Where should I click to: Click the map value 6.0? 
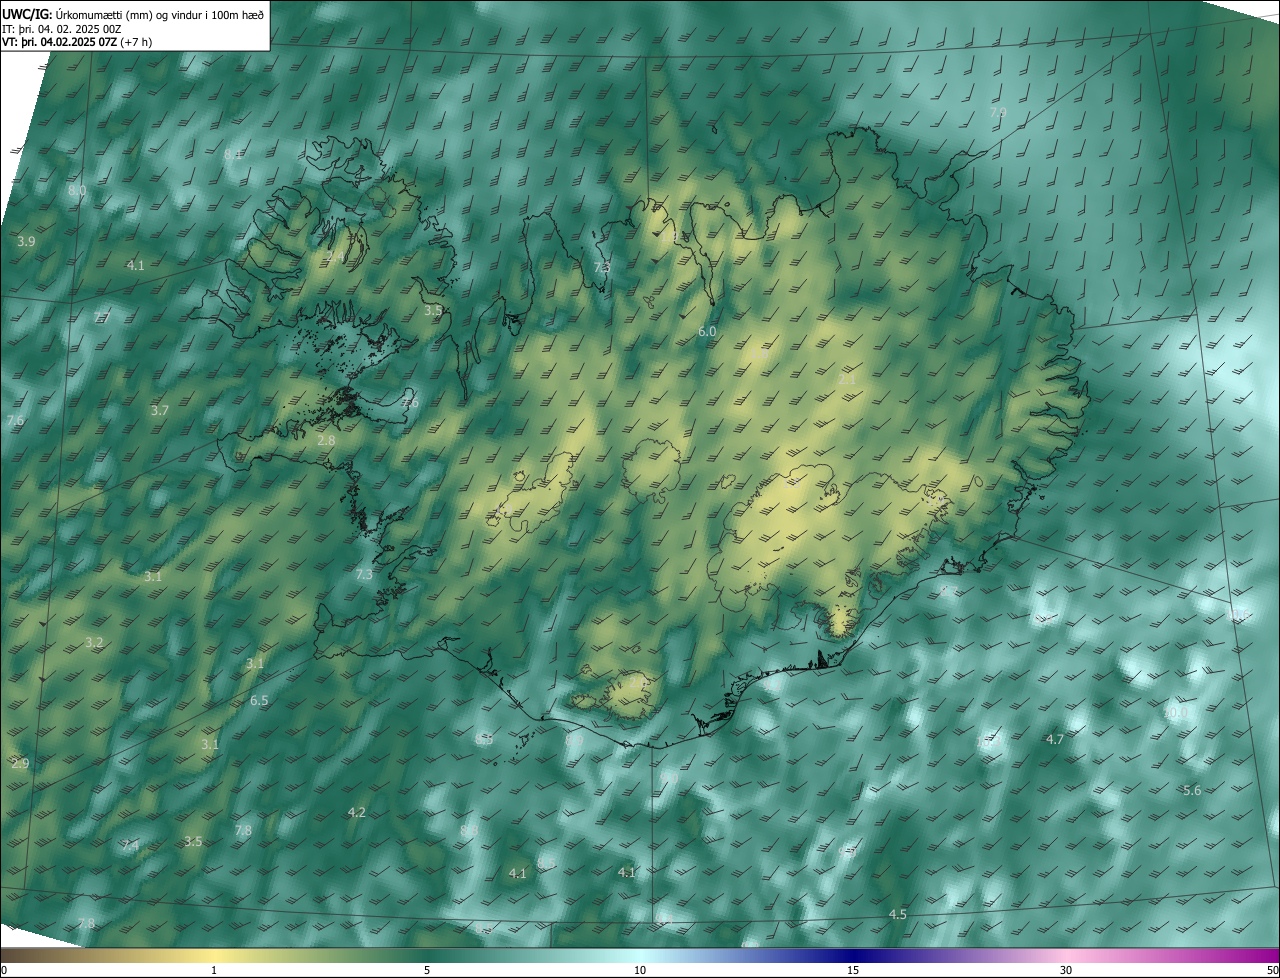click(x=707, y=331)
